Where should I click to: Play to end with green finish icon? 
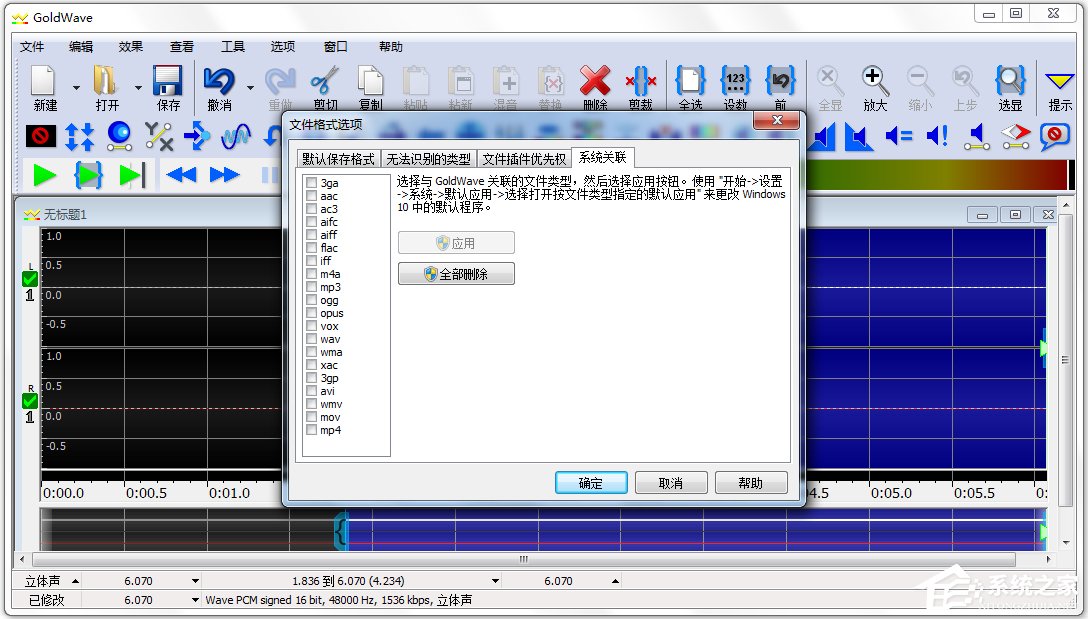pyautogui.click(x=132, y=175)
